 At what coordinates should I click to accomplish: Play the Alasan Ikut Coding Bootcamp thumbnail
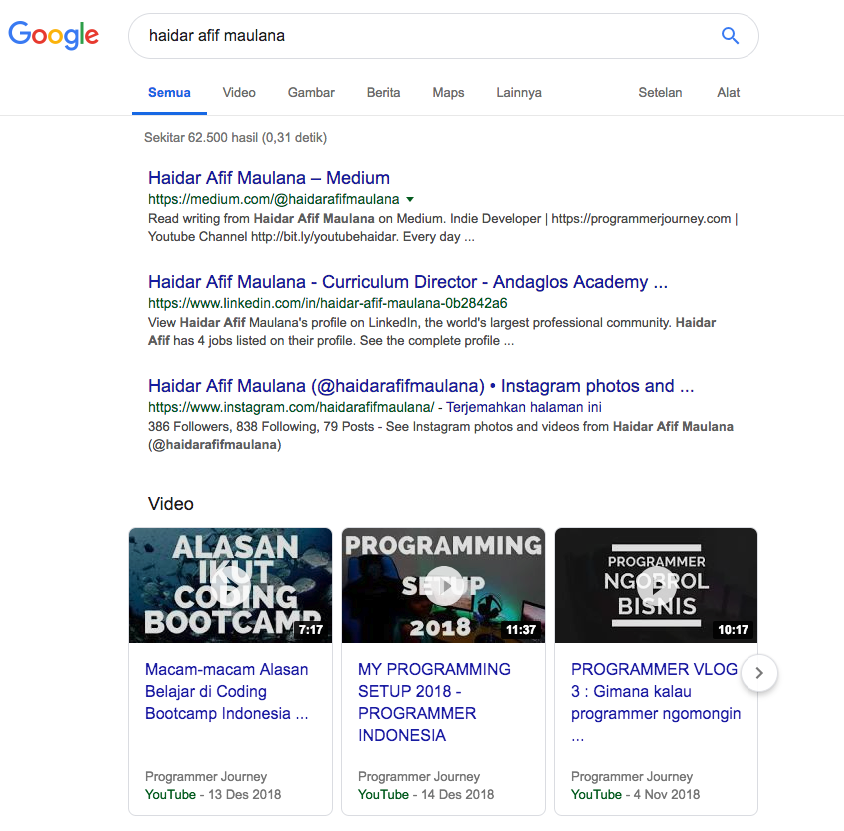[x=230, y=585]
